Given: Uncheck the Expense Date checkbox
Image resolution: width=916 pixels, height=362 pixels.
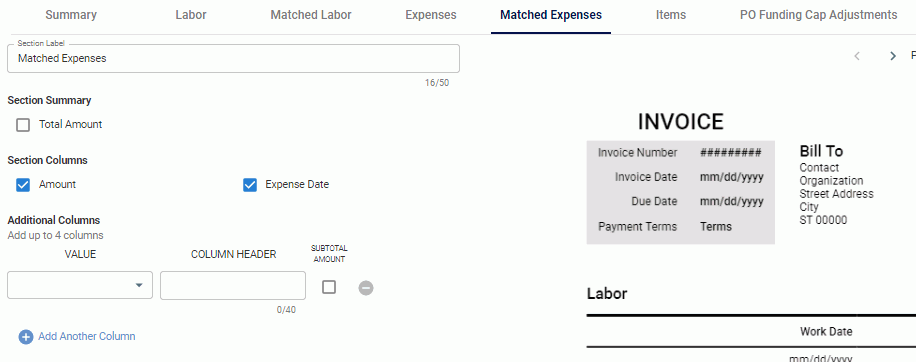Looking at the screenshot, I should pos(249,185).
